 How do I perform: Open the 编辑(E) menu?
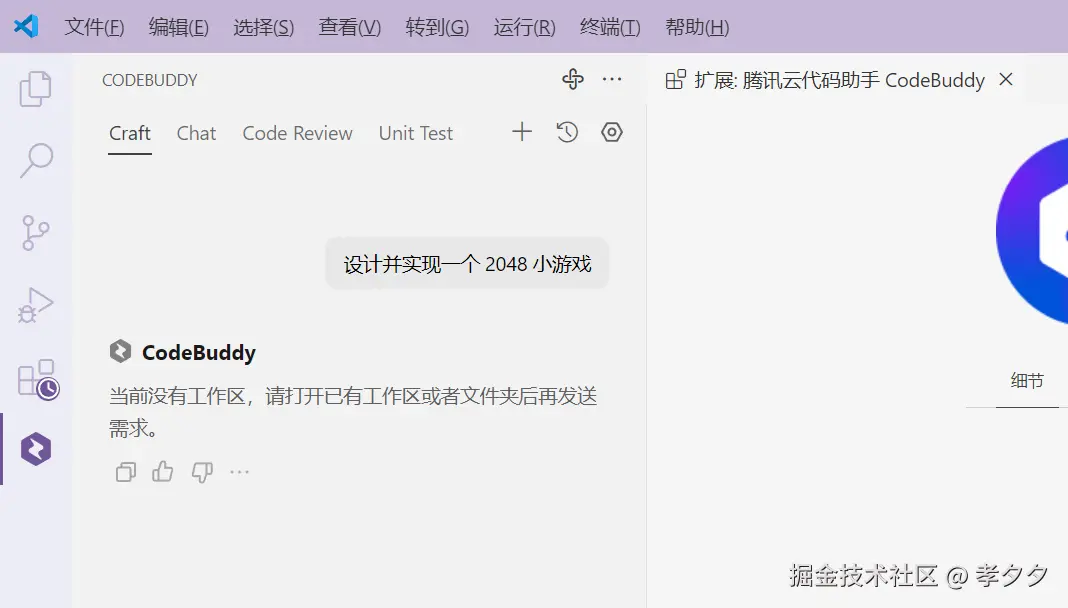click(x=178, y=27)
